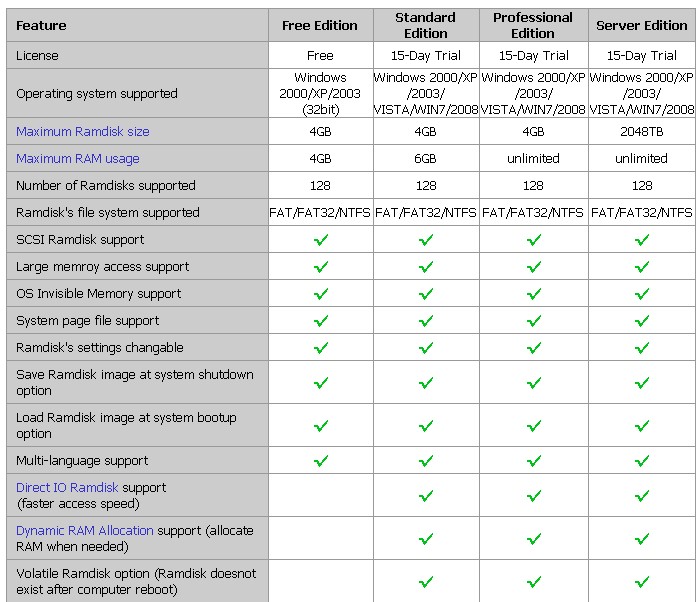Open the Maximum Ramdisk size link

(x=83, y=132)
